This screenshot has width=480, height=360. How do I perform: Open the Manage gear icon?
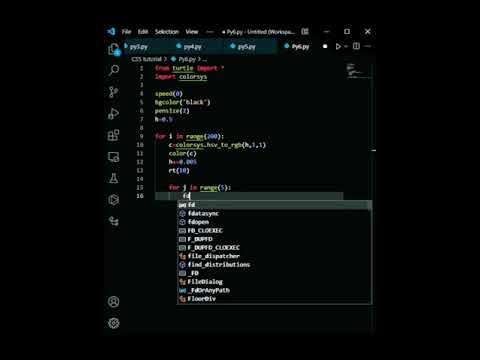(114, 323)
